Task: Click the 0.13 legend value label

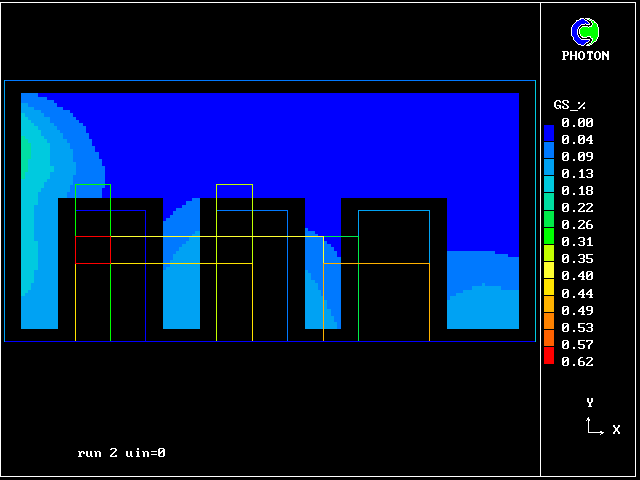Action: click(x=577, y=174)
